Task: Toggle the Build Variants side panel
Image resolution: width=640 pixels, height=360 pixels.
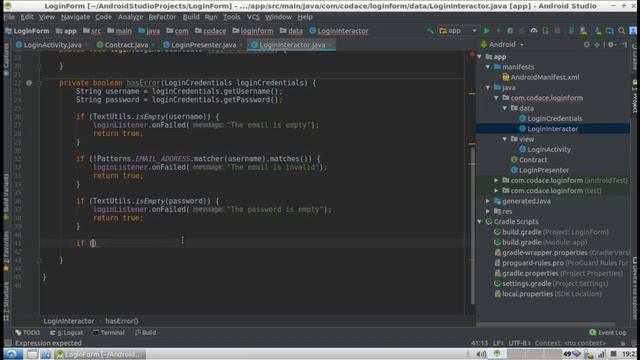Action: 6,197
